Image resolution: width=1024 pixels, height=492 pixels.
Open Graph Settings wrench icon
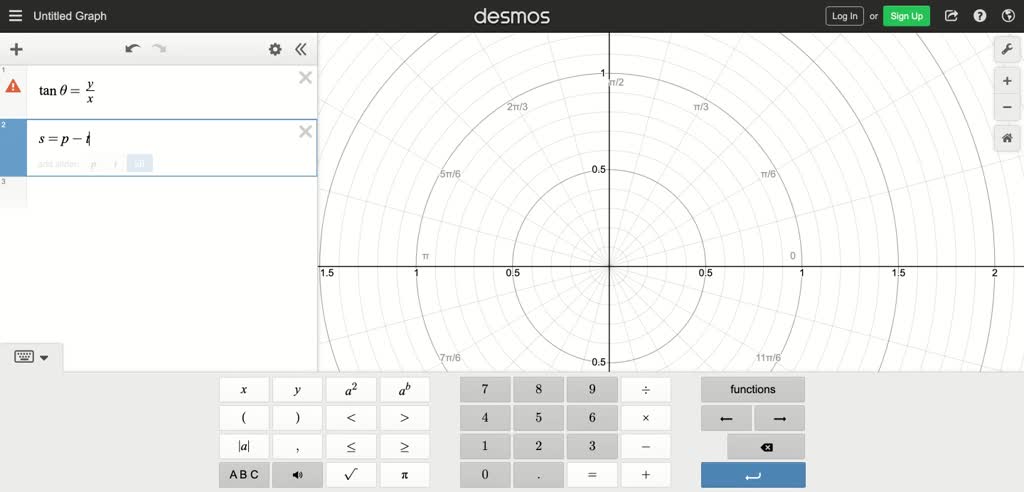[1007, 49]
